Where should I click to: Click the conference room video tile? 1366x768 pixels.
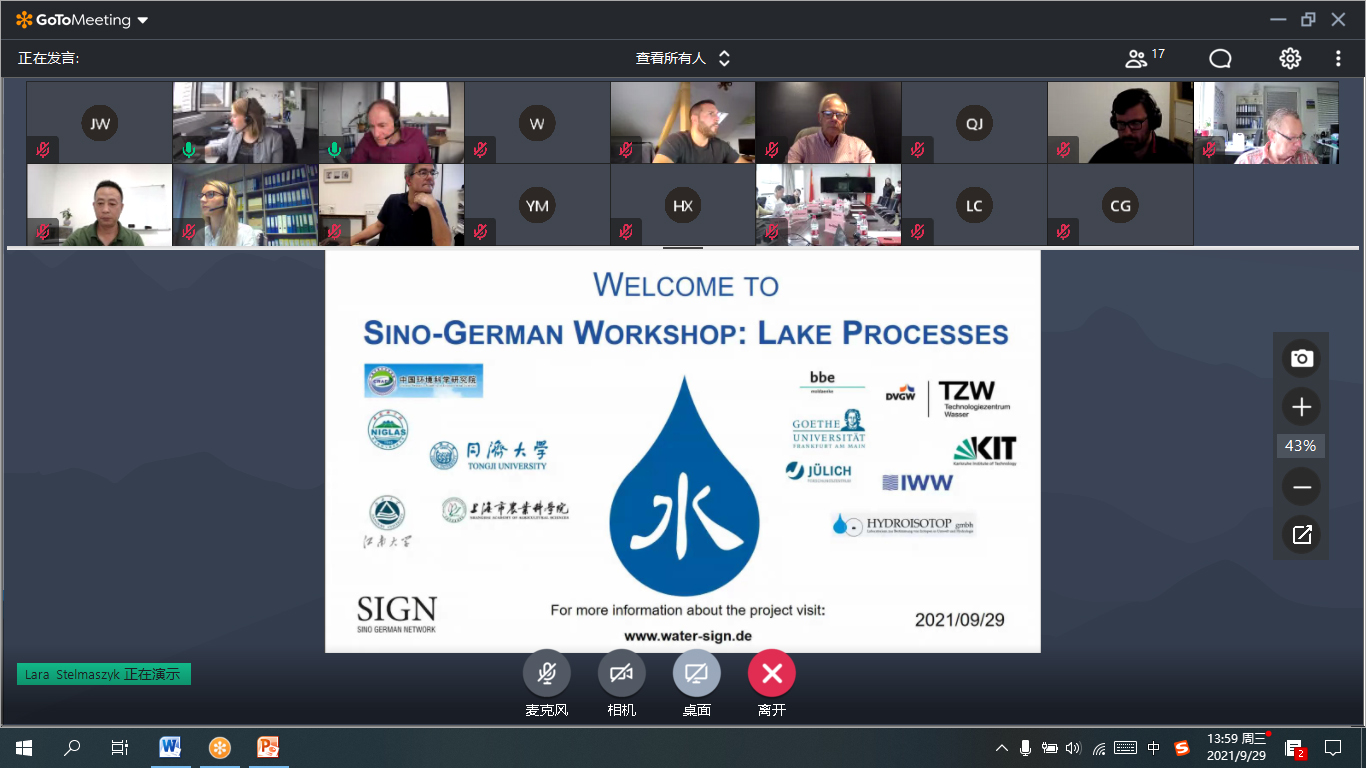[x=829, y=205]
